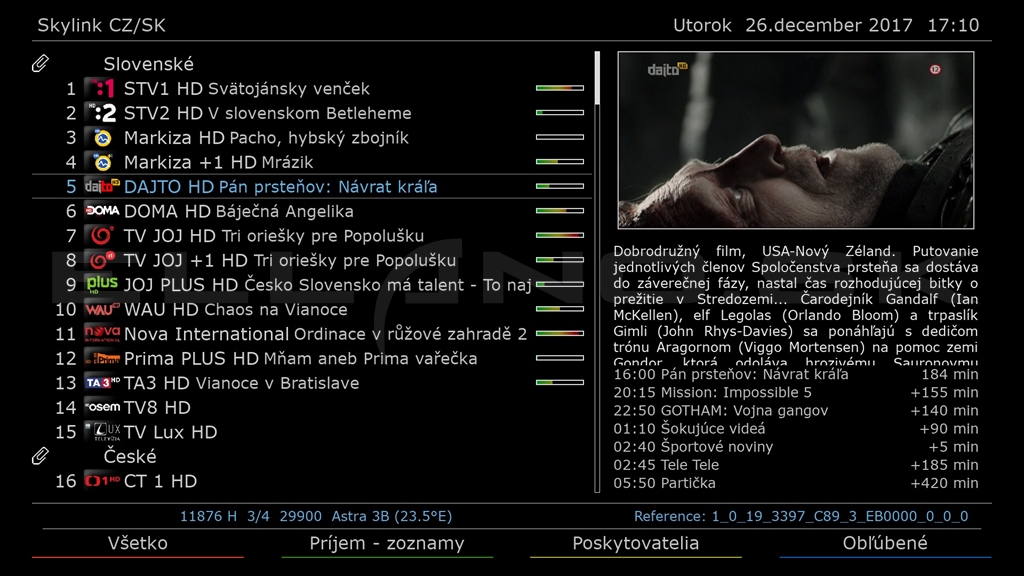Viewport: 1024px width, 576px height.
Task: Choose the TV JOJ HD channel logo
Action: 102,236
